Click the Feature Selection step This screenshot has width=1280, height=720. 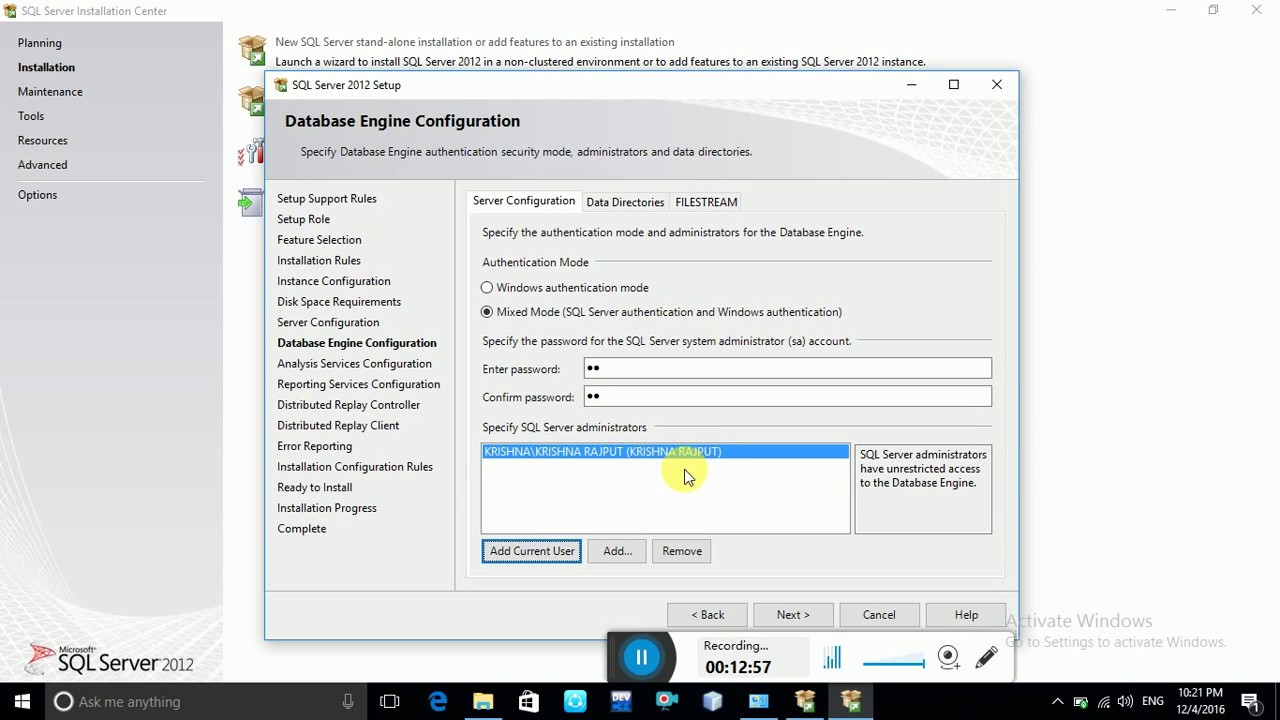[319, 240]
